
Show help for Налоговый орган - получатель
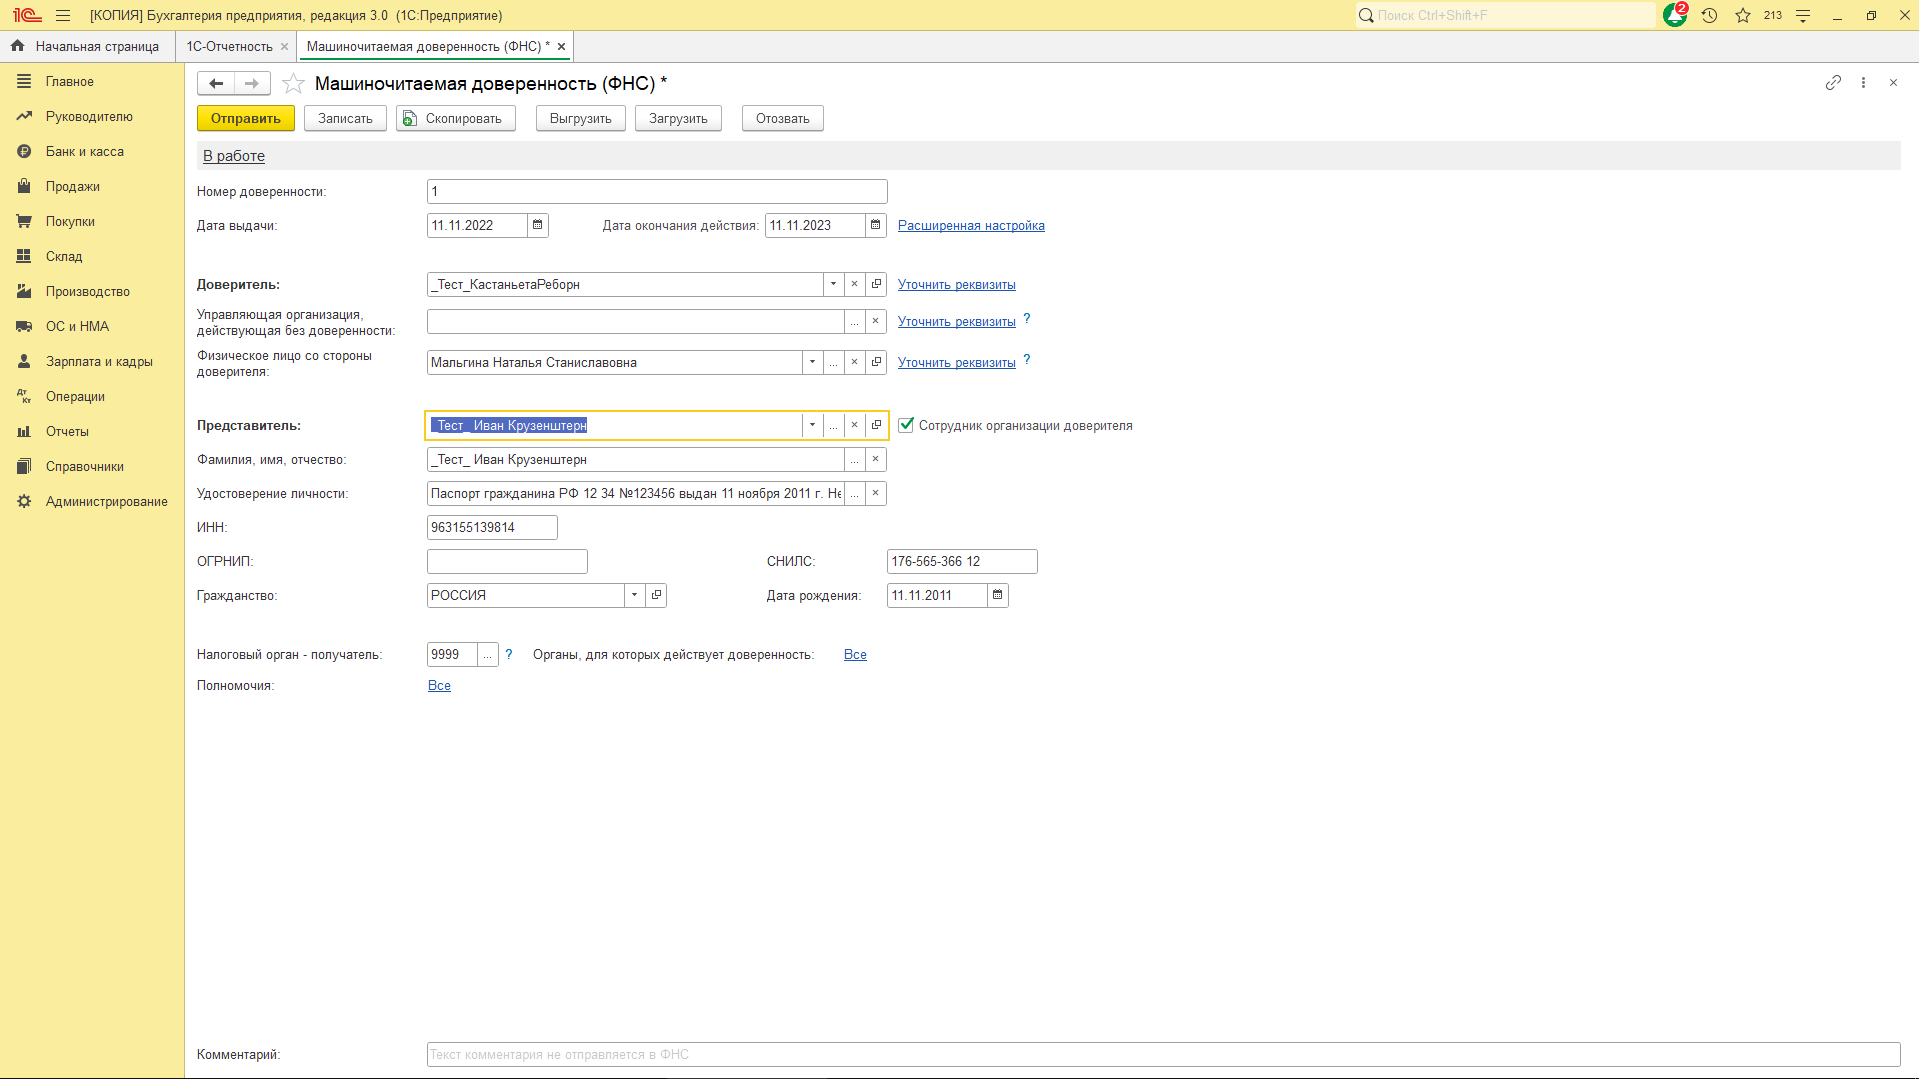[509, 654]
